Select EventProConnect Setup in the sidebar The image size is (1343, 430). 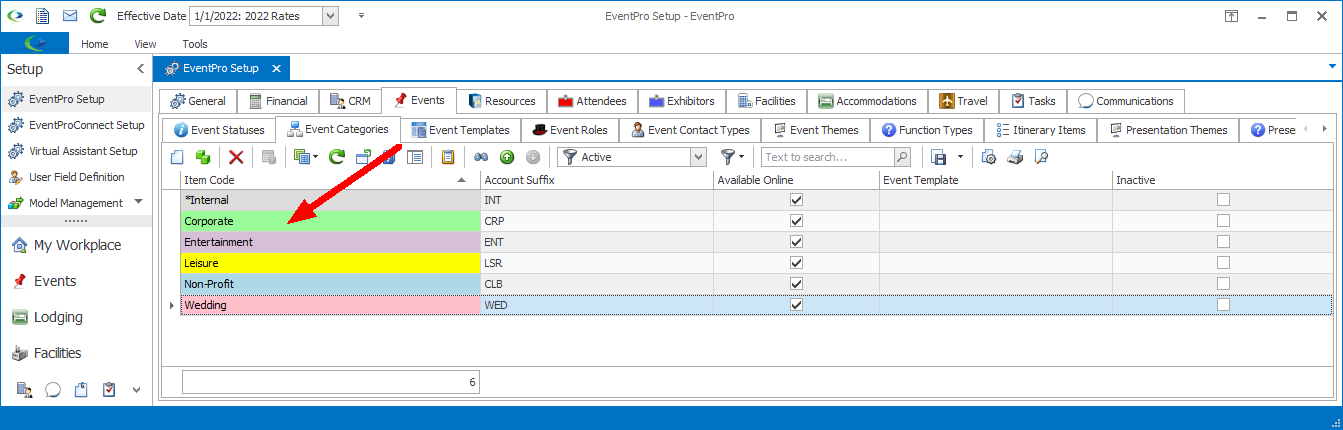tap(76, 125)
